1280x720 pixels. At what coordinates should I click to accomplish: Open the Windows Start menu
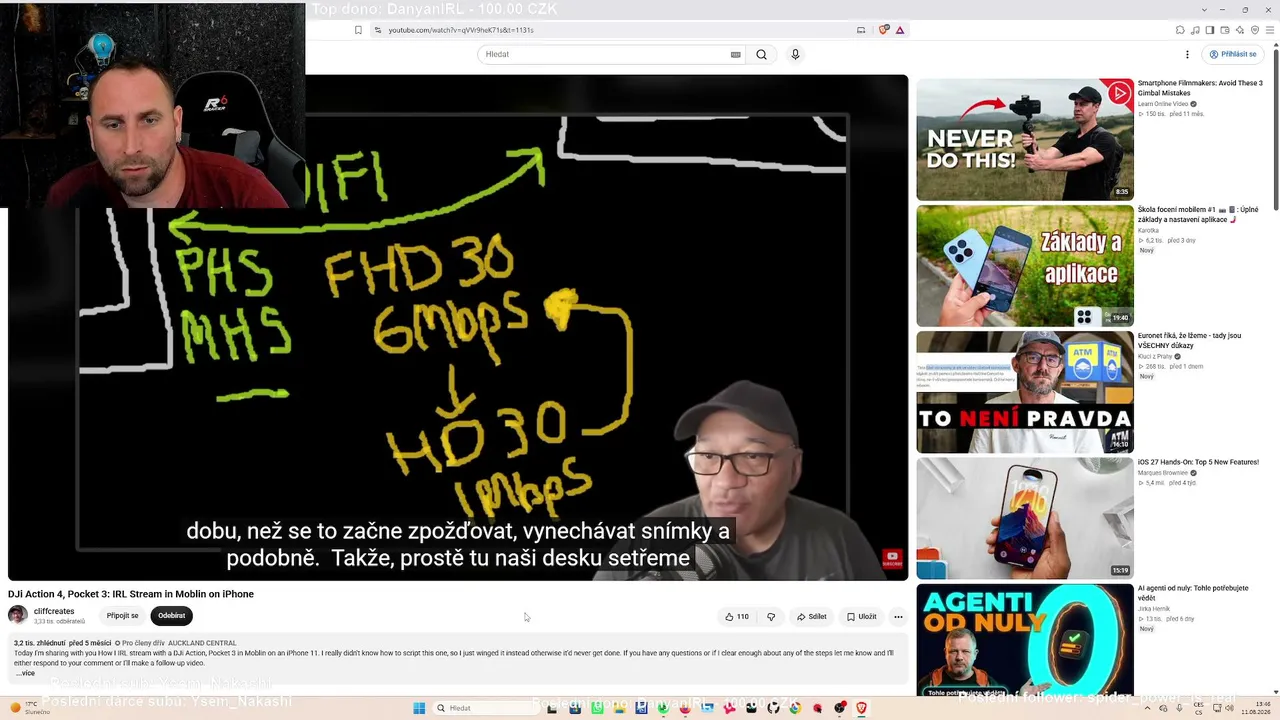(419, 708)
